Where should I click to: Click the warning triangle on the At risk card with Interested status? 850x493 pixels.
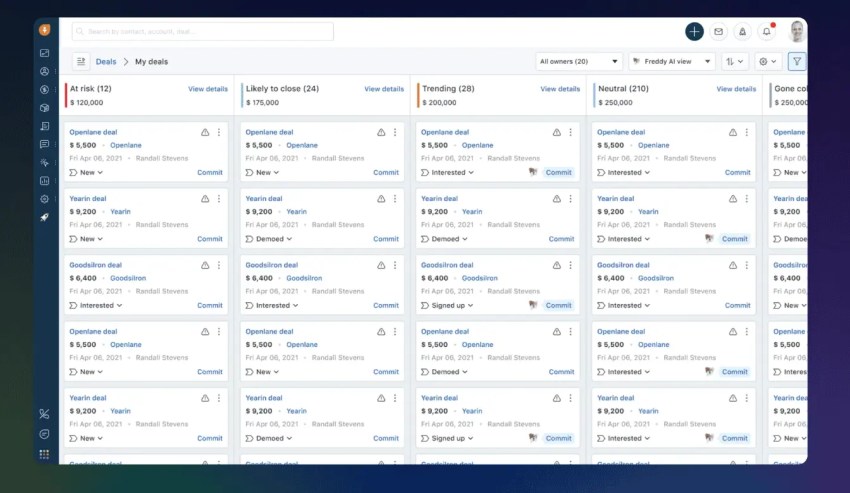[x=205, y=265]
